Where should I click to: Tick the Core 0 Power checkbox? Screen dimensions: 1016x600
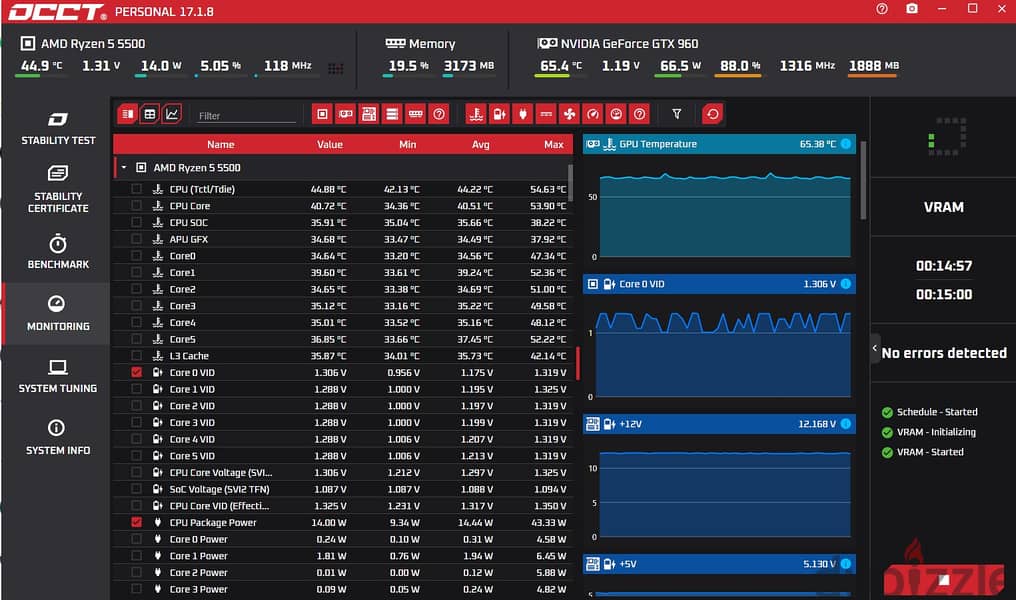136,538
